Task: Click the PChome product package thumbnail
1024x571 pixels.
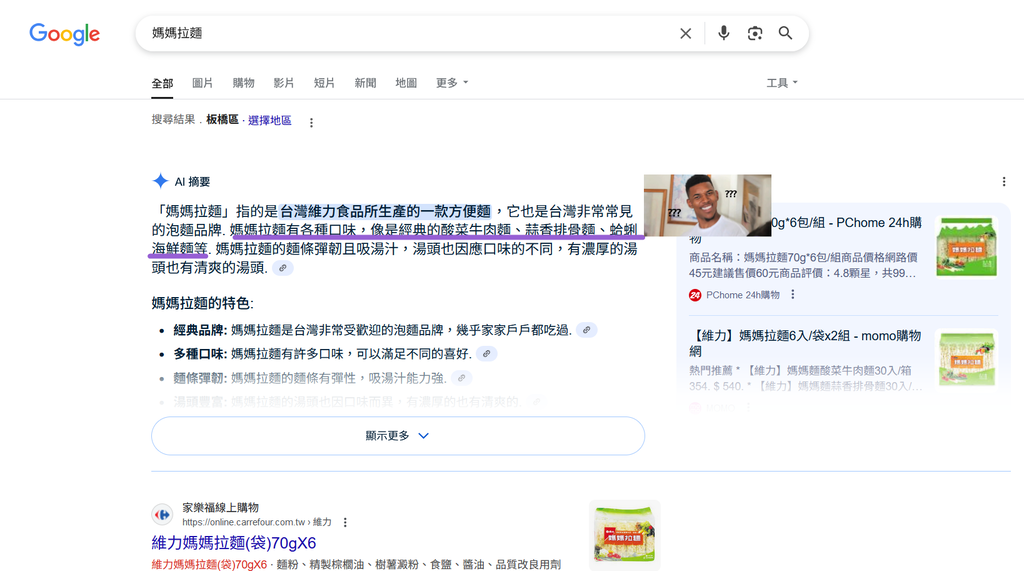Action: coord(967,246)
